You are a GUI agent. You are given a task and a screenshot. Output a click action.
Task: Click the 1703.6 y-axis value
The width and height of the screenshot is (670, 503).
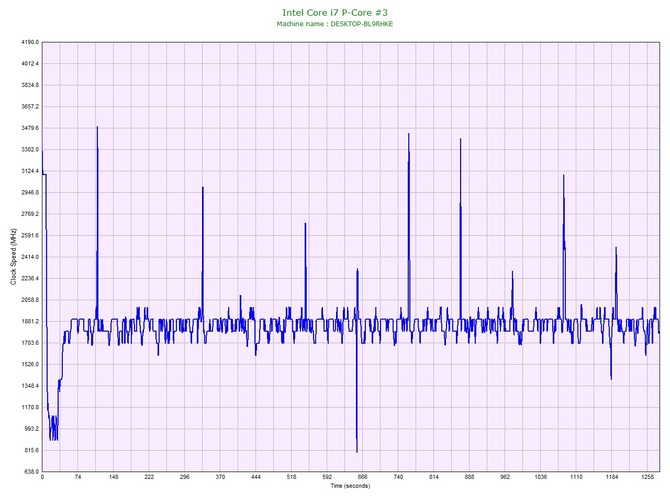coord(30,343)
